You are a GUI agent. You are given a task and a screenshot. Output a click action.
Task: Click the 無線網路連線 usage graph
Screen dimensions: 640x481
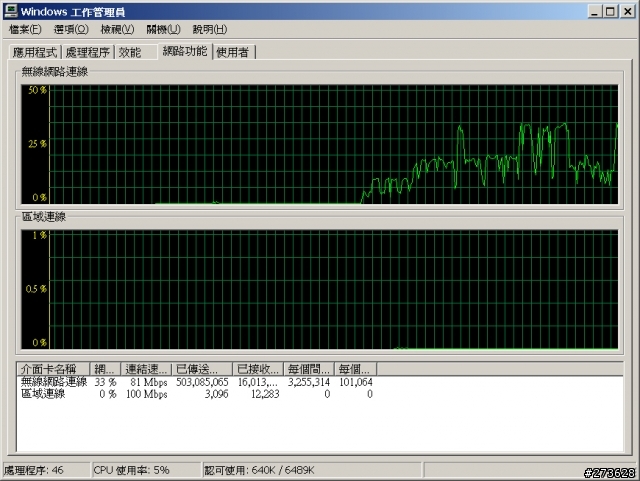point(320,144)
